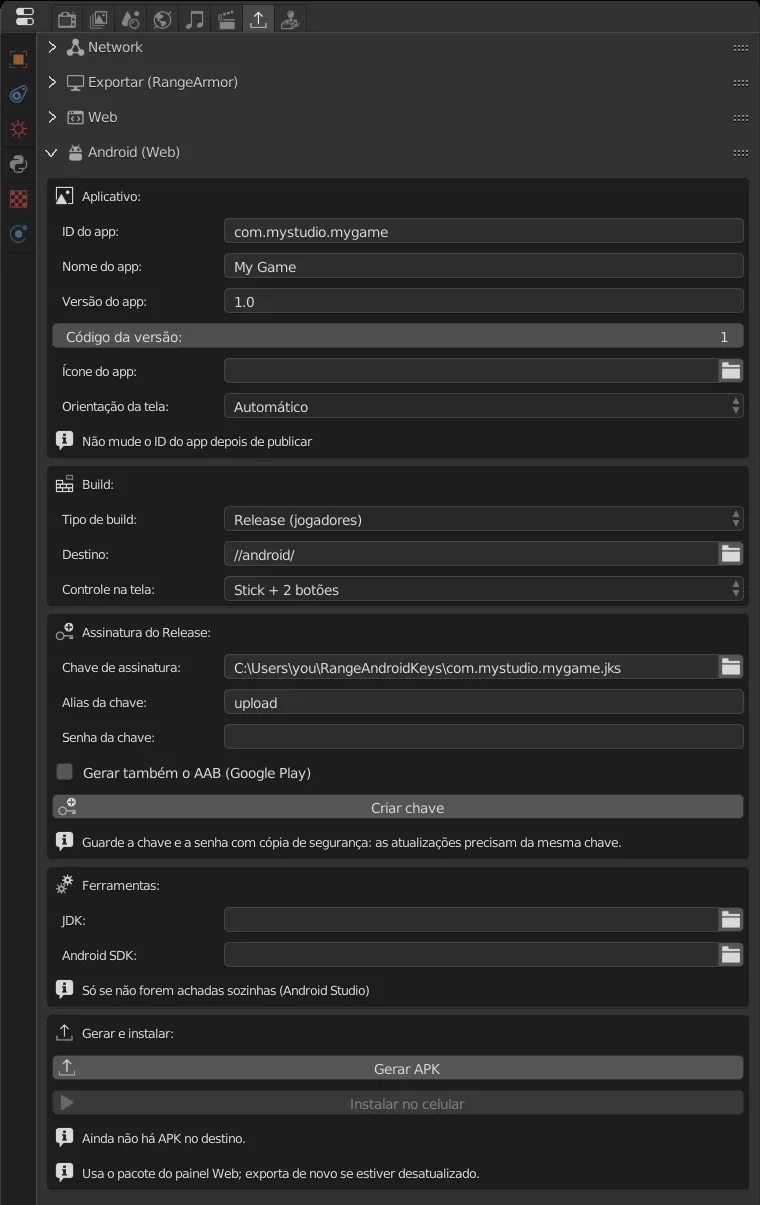
Task: Click the JDK path field
Action: point(471,920)
